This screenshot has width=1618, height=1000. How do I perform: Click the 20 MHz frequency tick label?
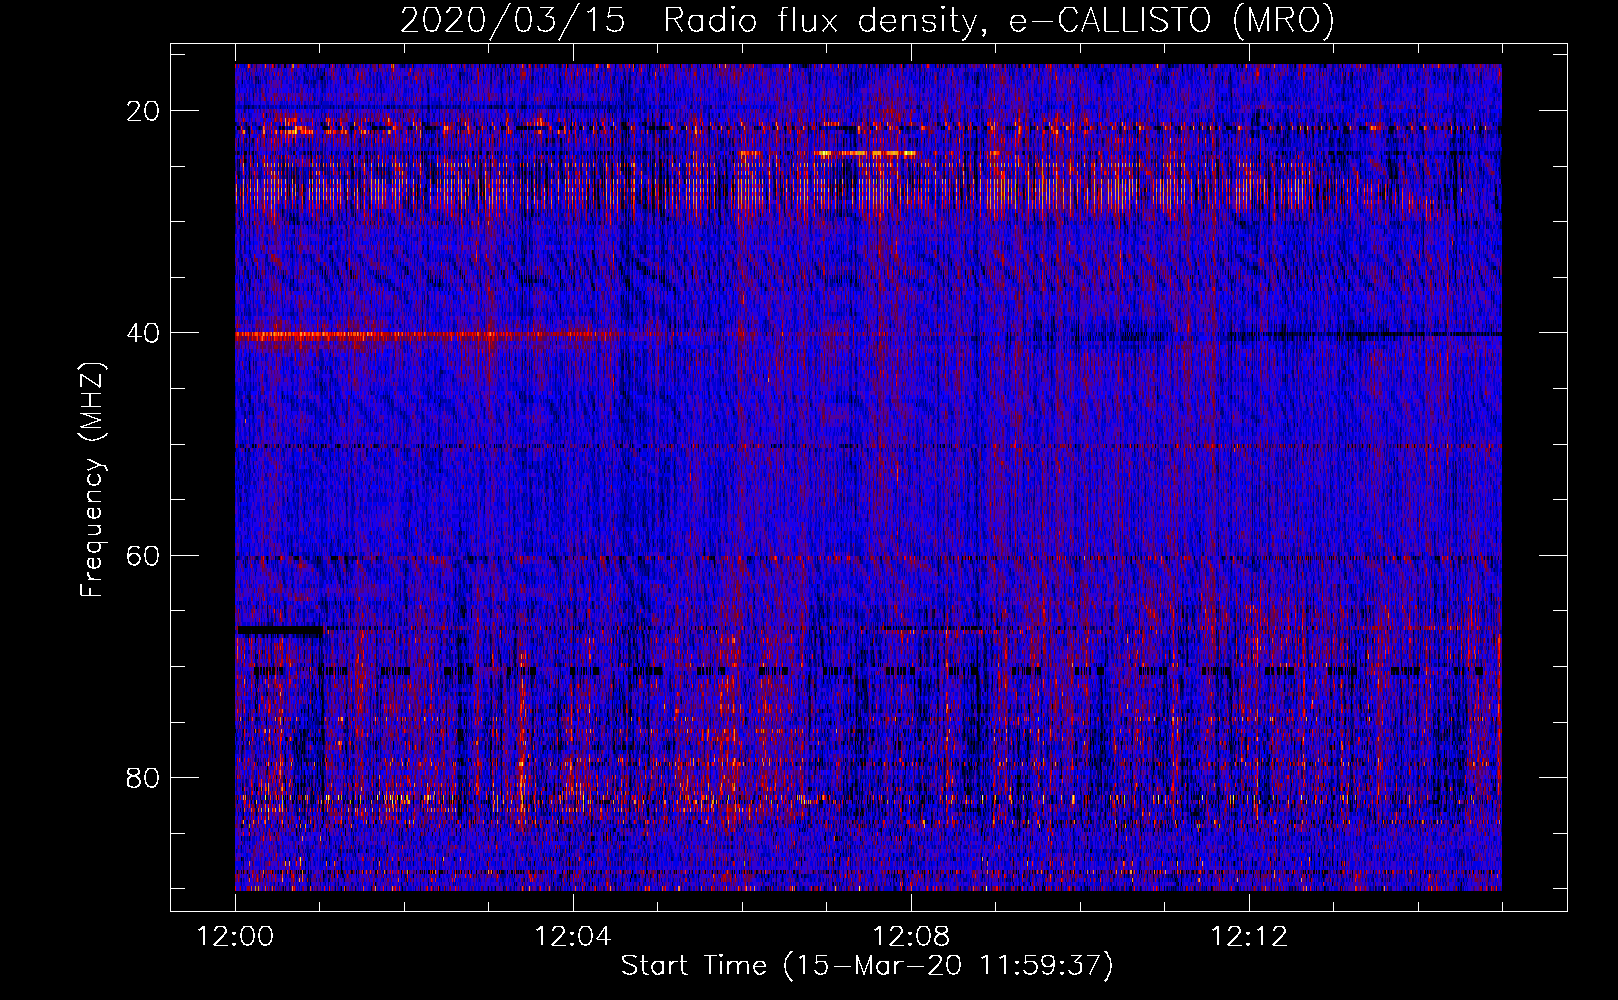pos(143,111)
